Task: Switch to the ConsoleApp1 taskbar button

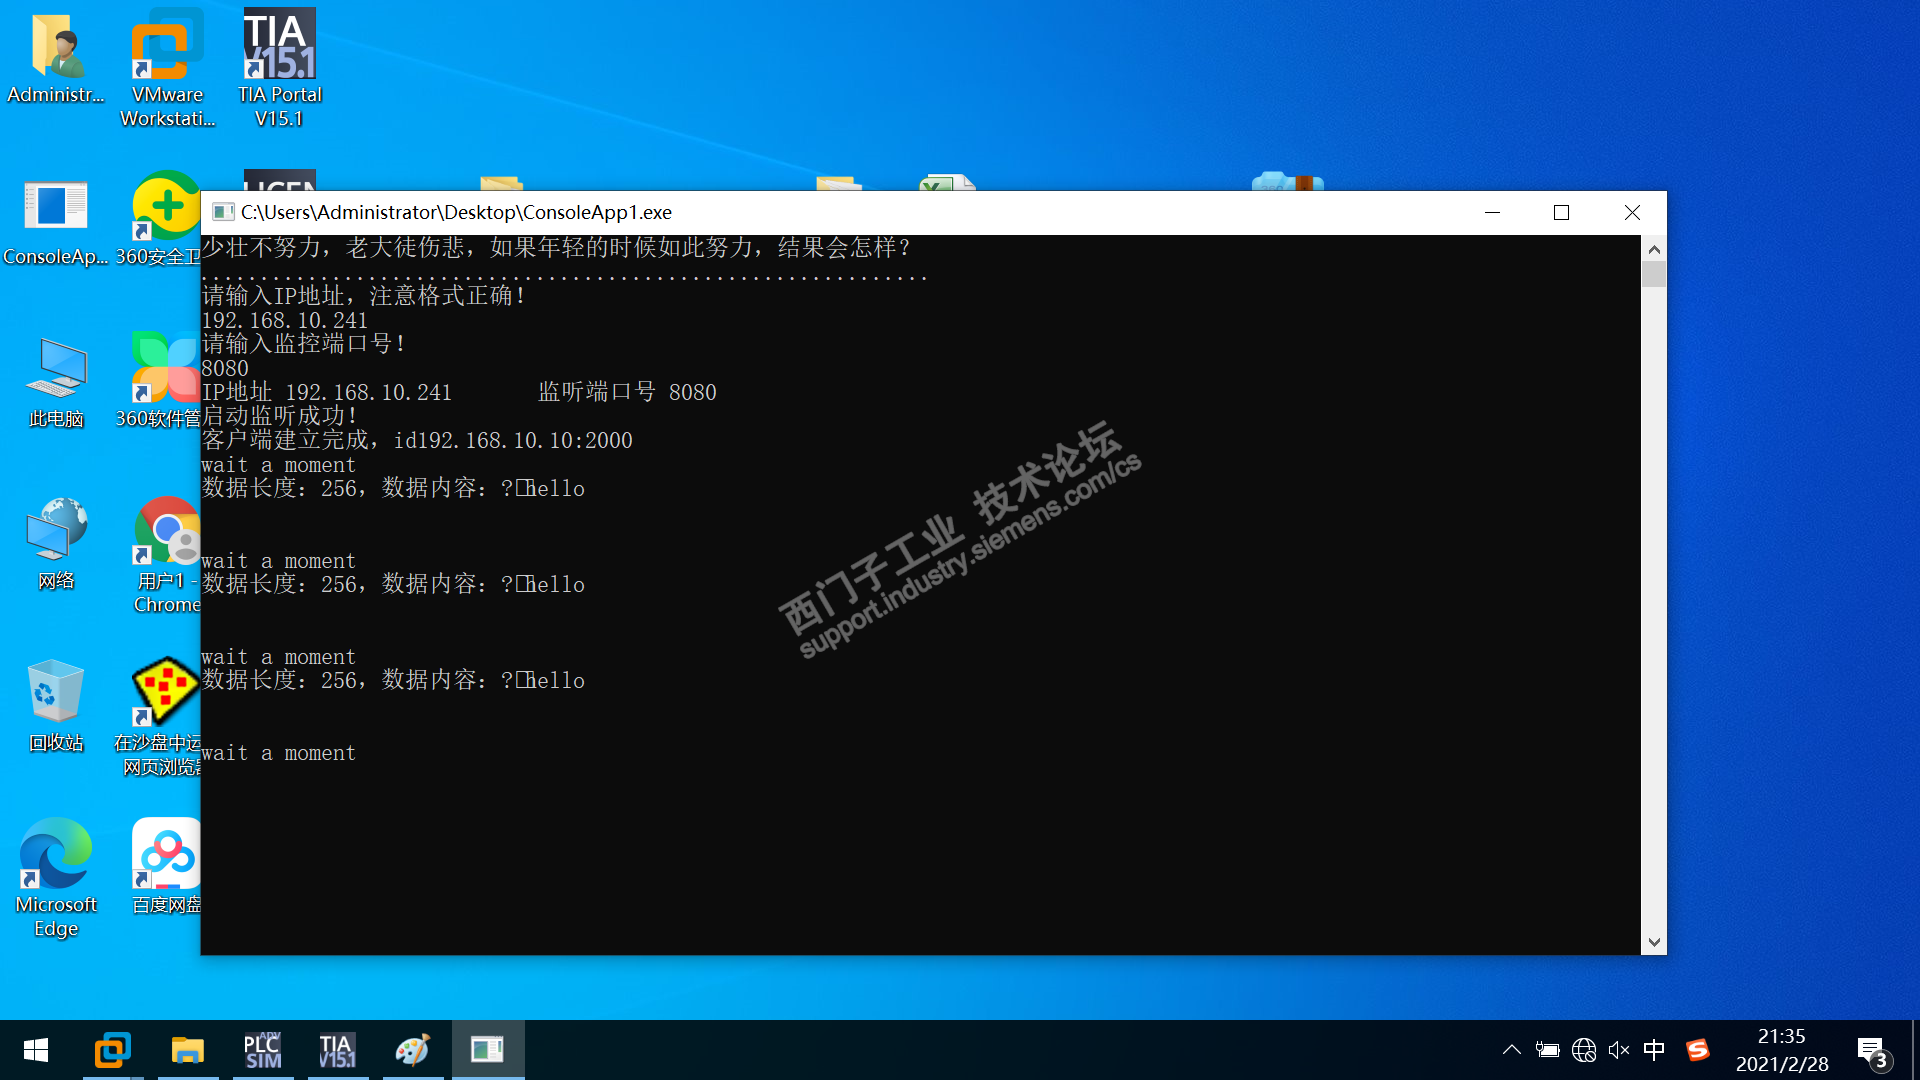Action: point(487,1050)
